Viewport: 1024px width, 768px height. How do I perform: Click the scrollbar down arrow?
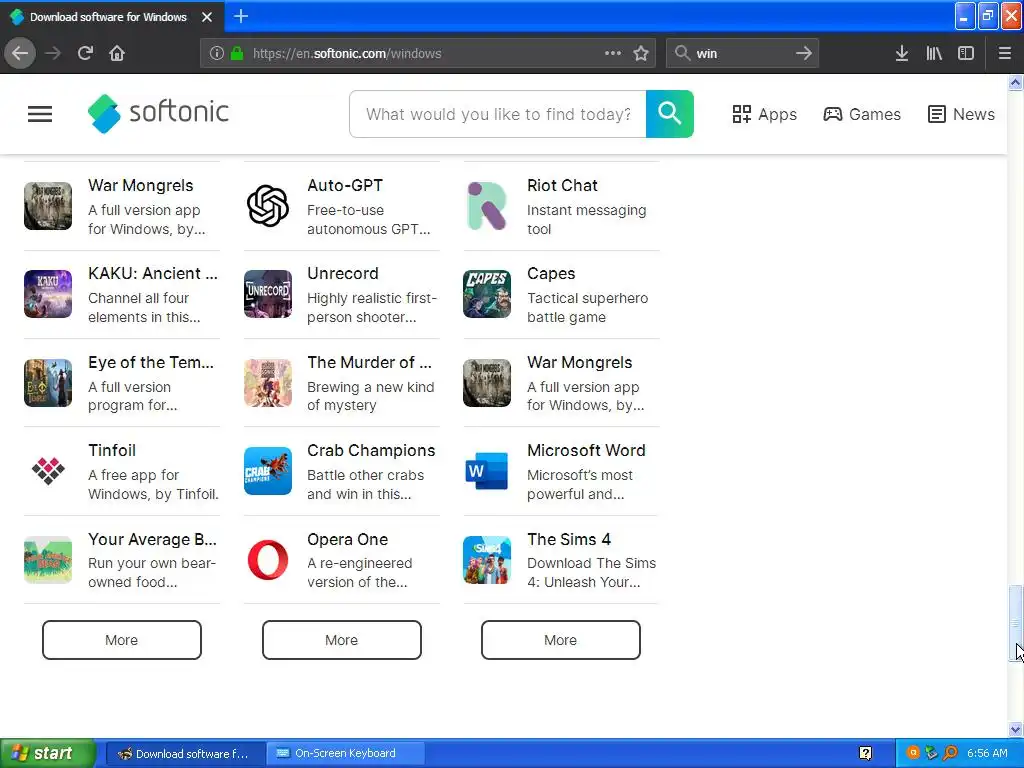click(x=1015, y=729)
